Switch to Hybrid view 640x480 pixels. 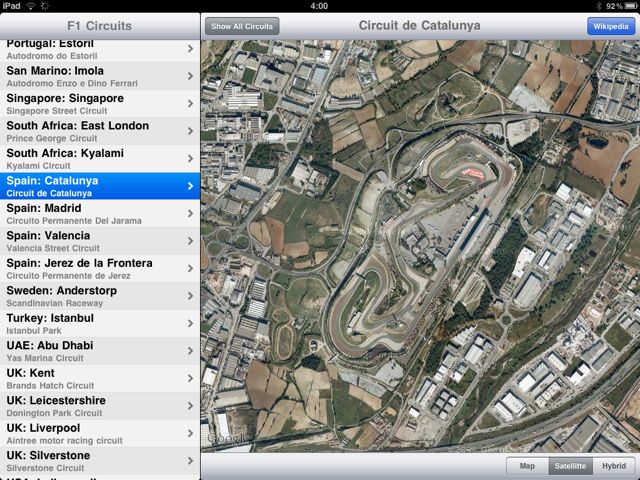[613, 466]
